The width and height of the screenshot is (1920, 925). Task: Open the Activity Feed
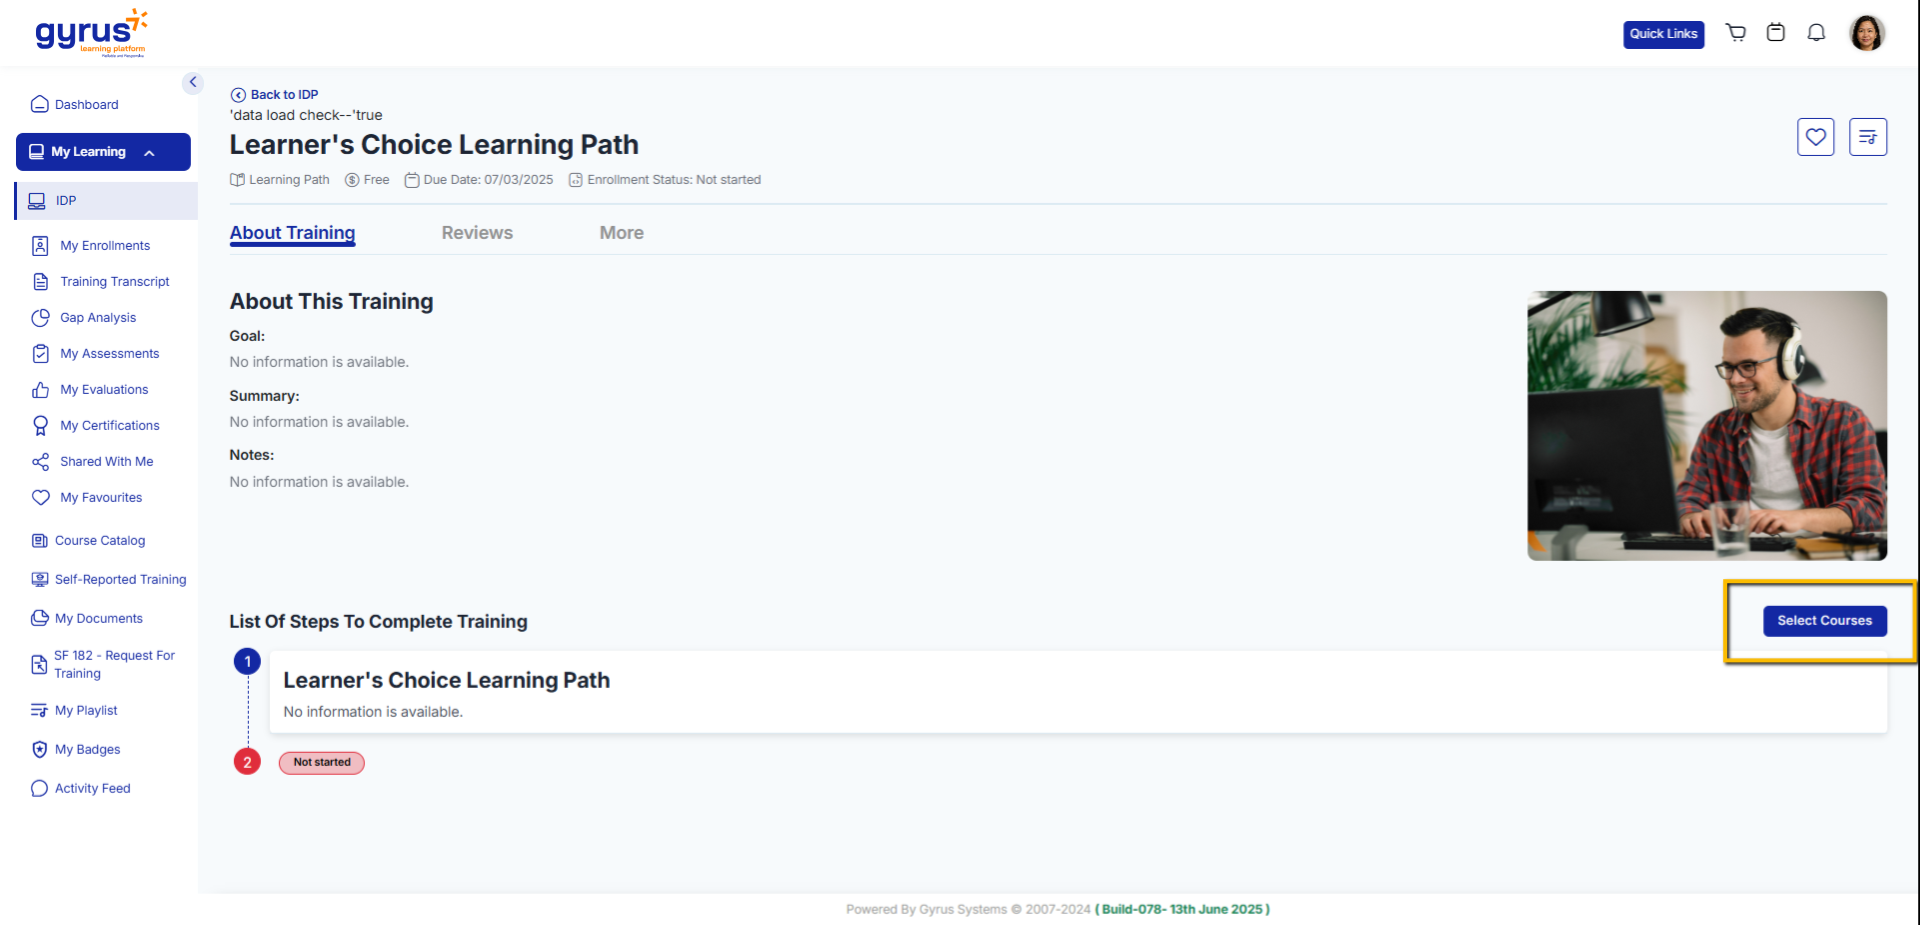coord(81,789)
